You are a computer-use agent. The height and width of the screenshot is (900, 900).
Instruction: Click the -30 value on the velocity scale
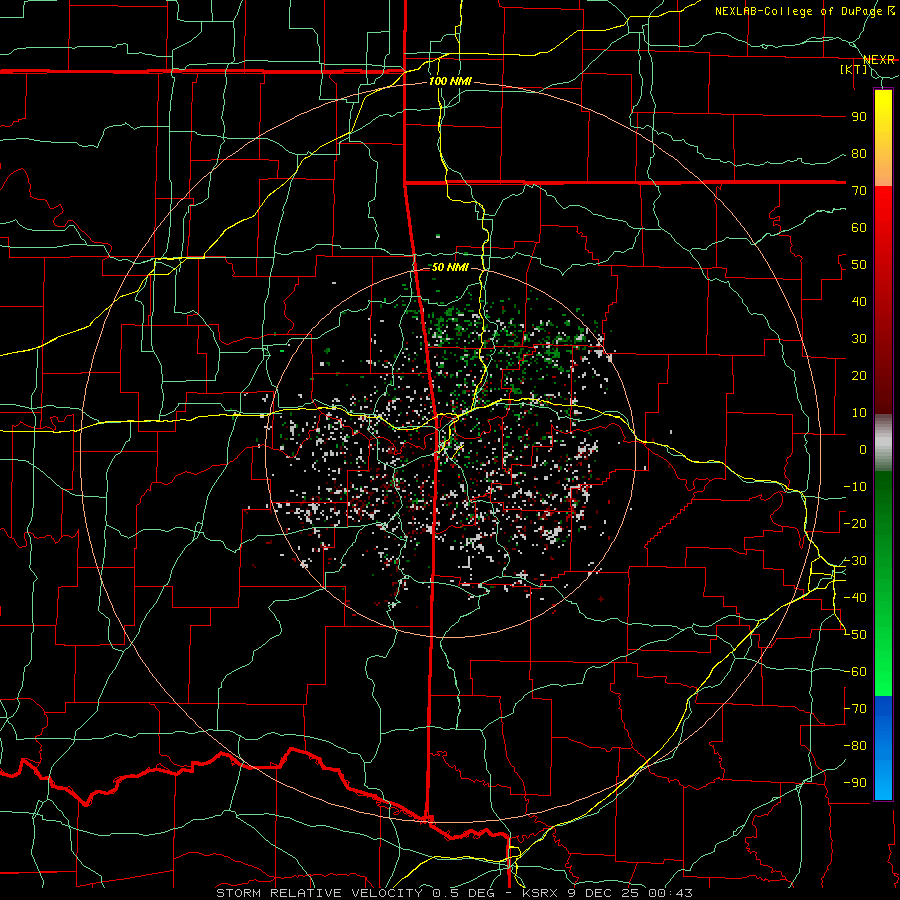tap(855, 561)
